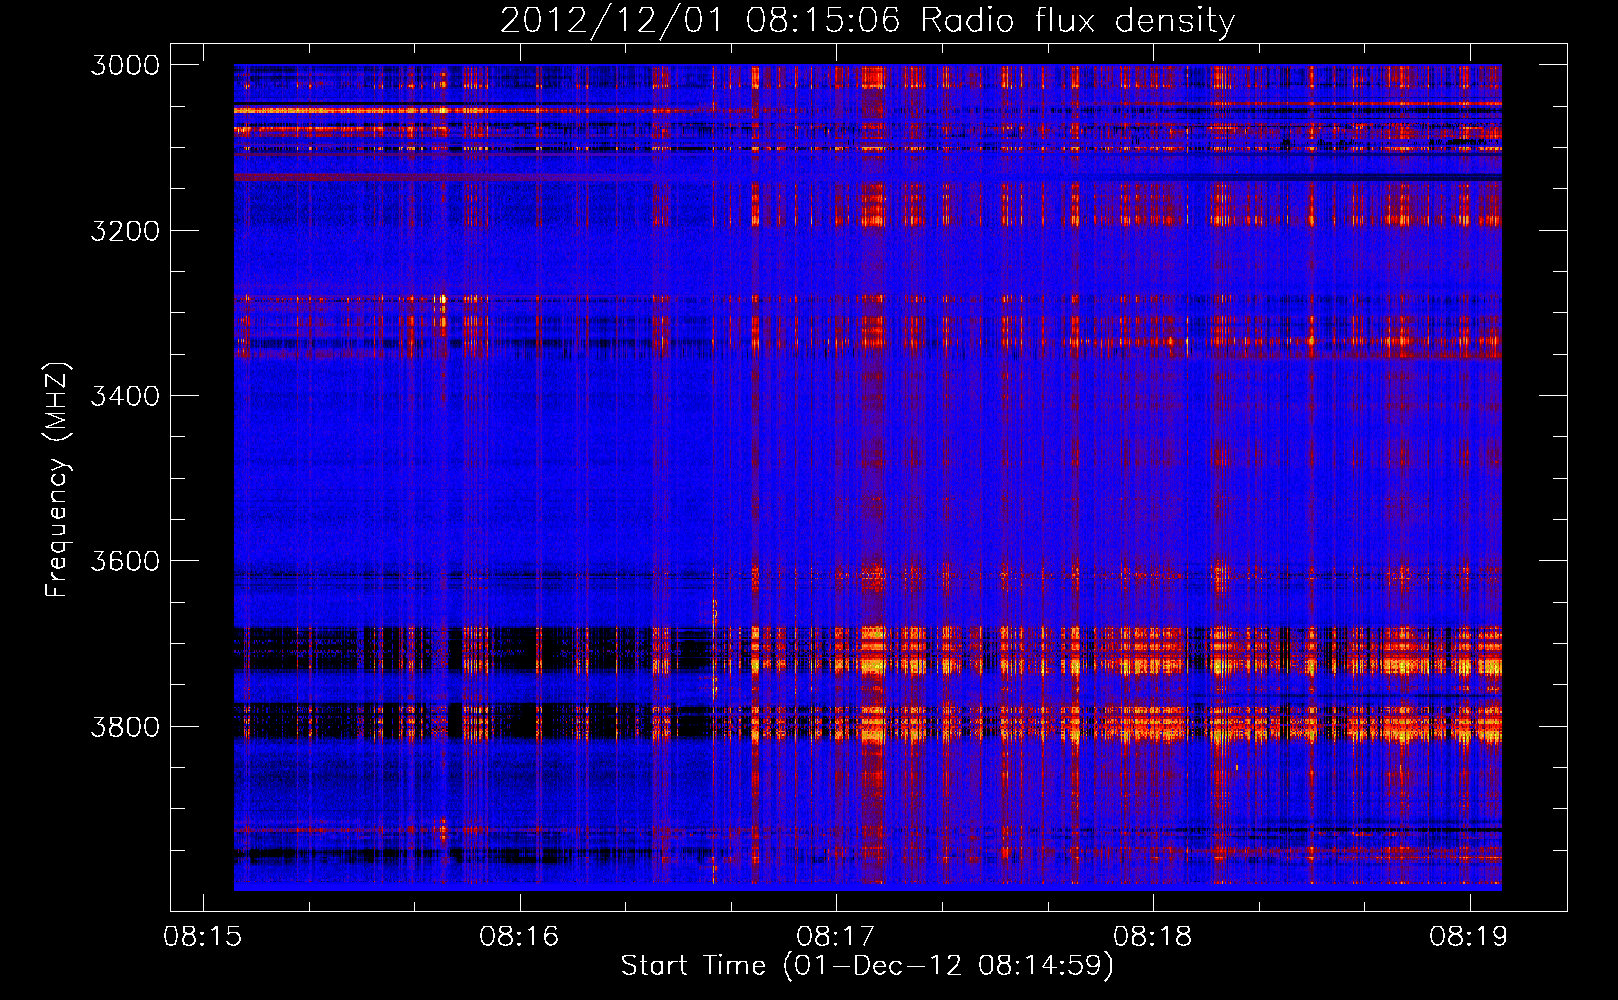Click the 08:16 time tick label
Image resolution: width=1618 pixels, height=1000 pixels.
(519, 937)
